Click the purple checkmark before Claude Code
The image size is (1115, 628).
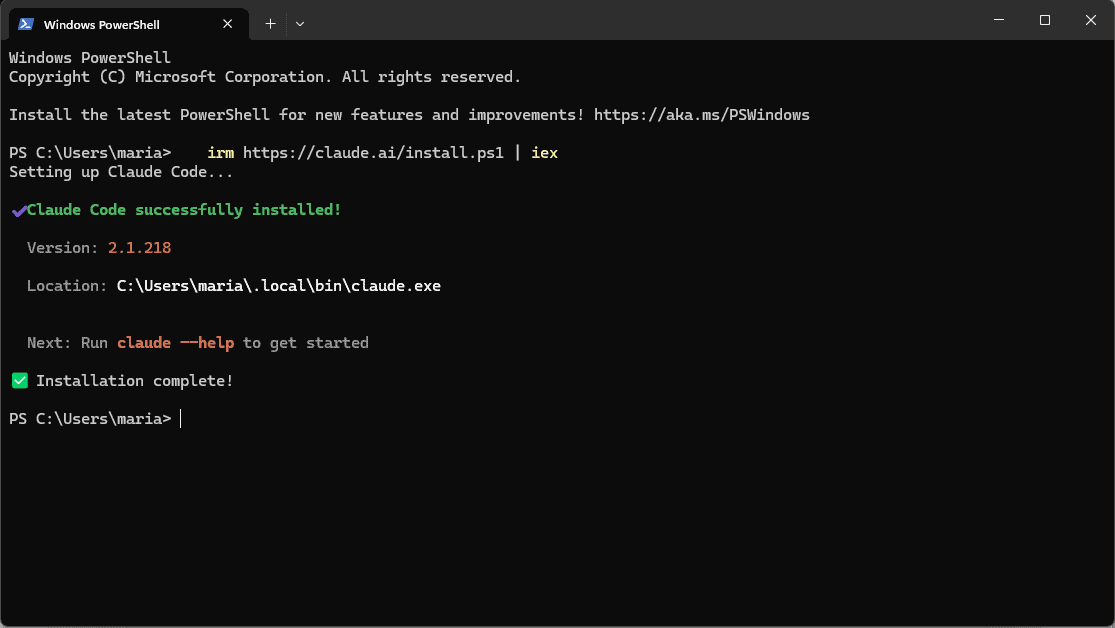[x=19, y=211]
